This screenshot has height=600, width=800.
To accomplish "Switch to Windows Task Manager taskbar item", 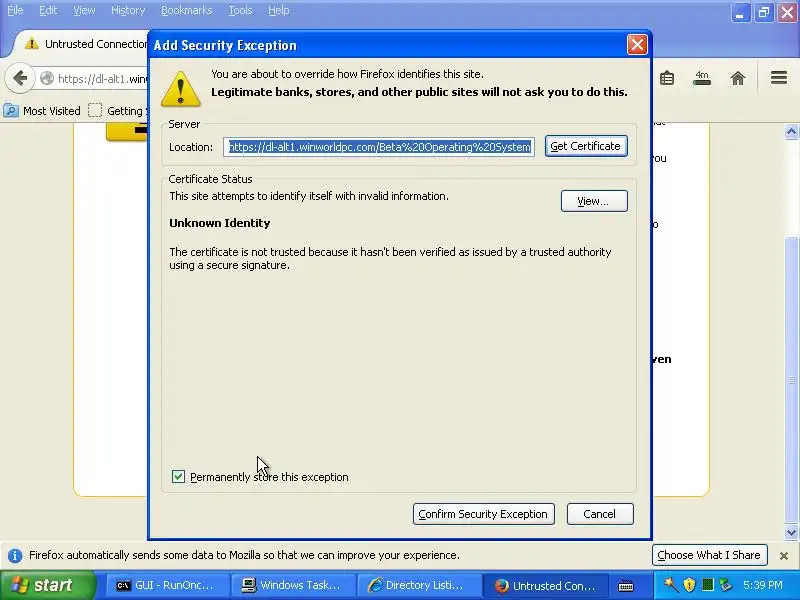I will coord(292,586).
